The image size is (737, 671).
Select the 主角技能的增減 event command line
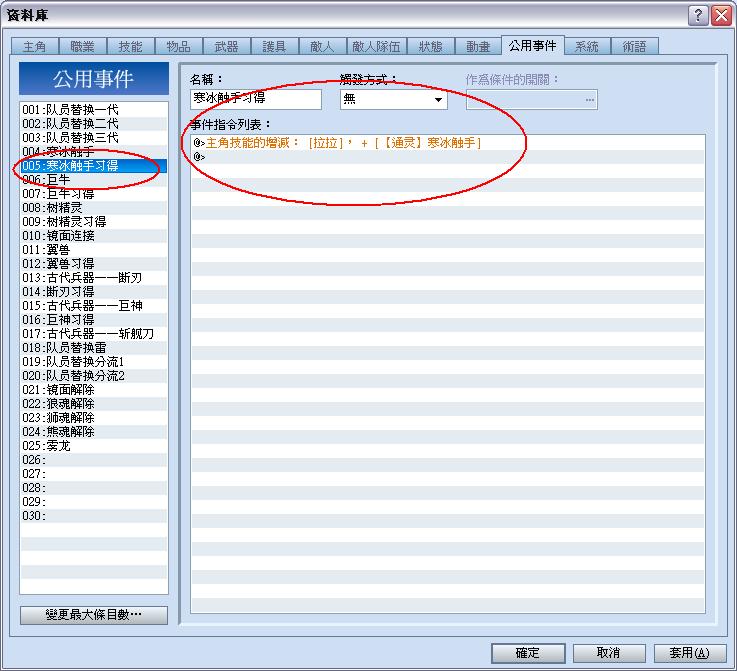point(447,142)
